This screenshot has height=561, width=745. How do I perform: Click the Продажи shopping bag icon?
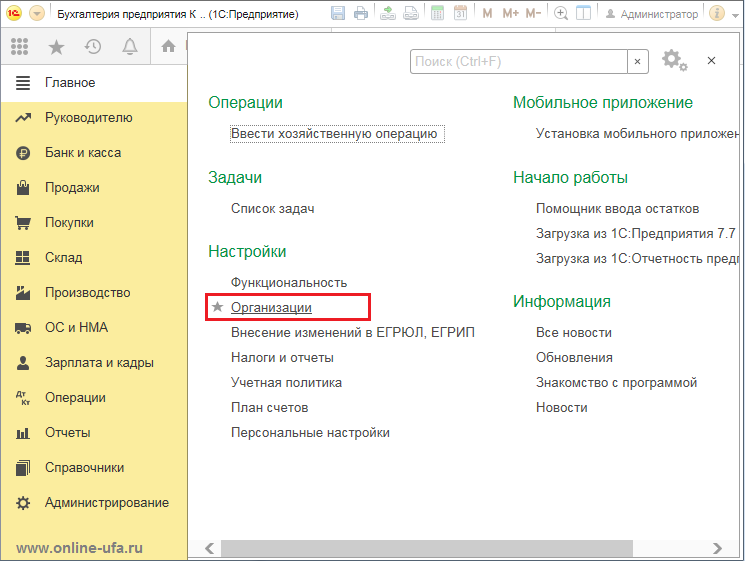pos(23,188)
